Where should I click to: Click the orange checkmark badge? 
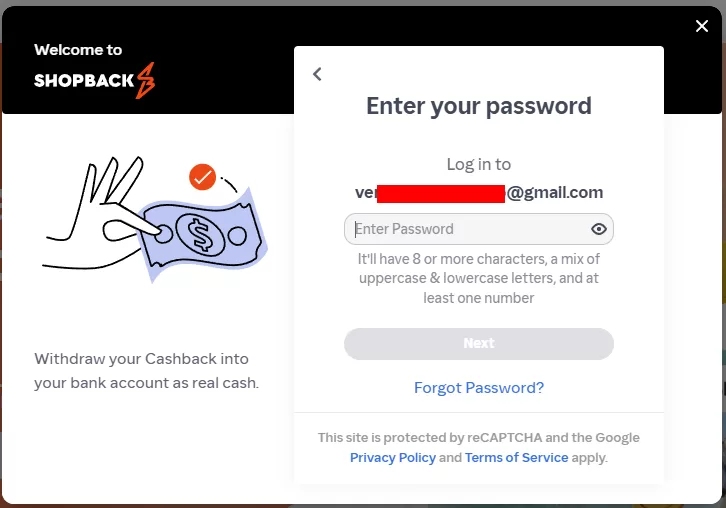pyautogui.click(x=202, y=178)
